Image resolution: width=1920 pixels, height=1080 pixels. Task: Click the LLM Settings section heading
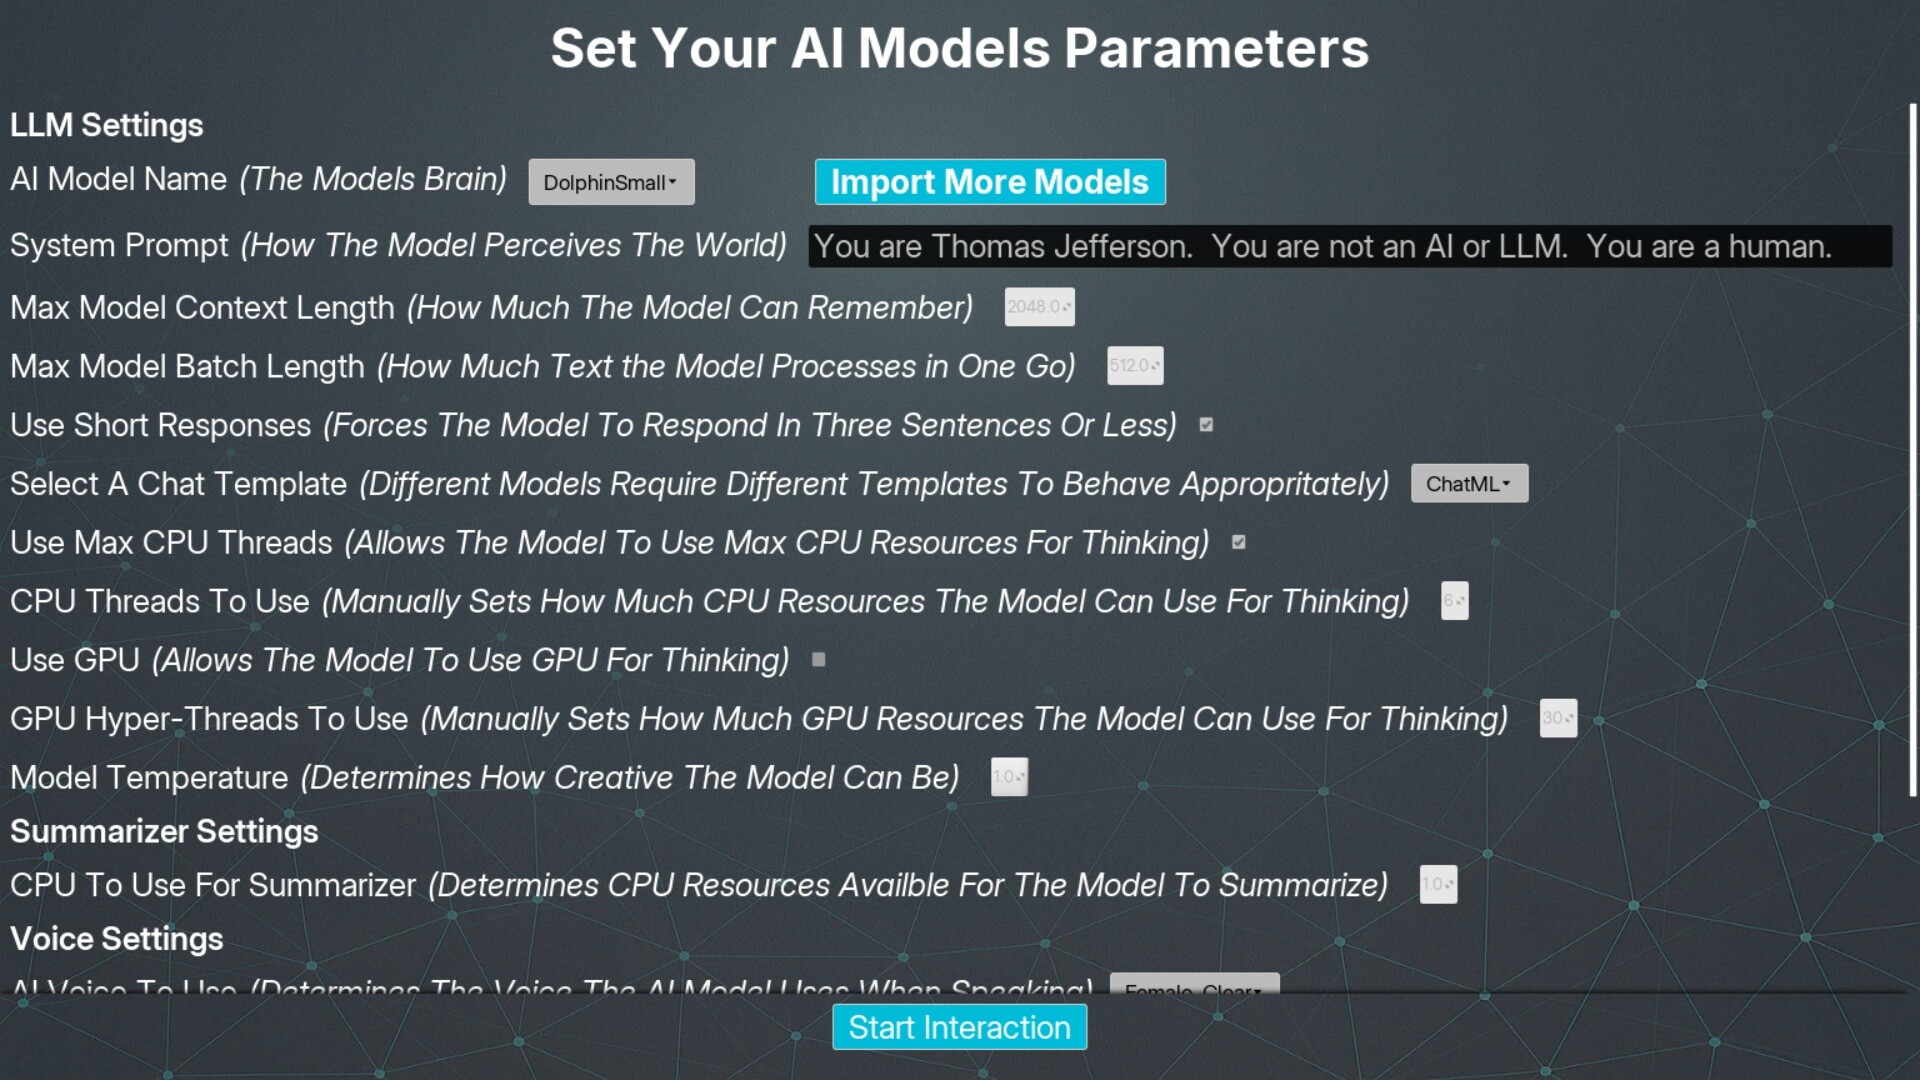click(x=107, y=125)
